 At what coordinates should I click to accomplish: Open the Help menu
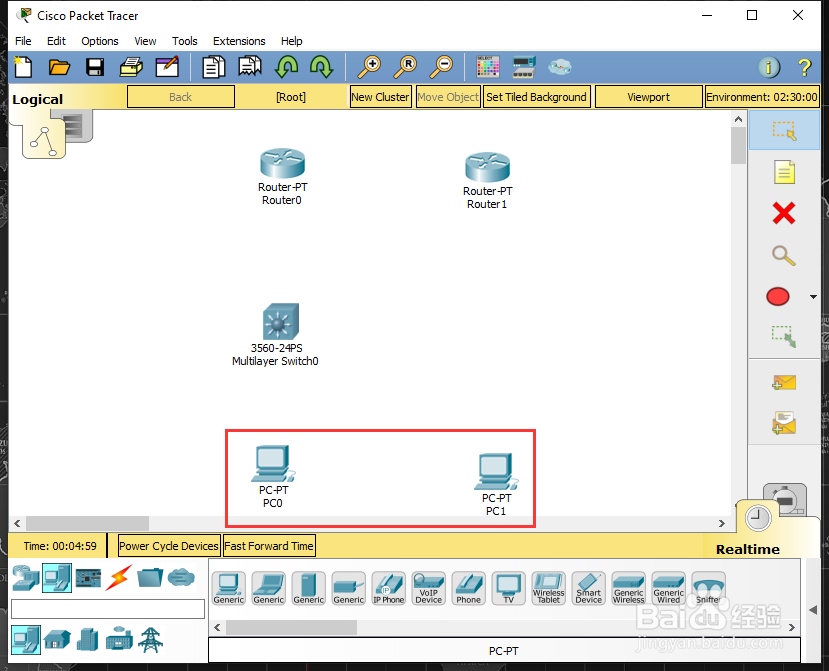(291, 41)
